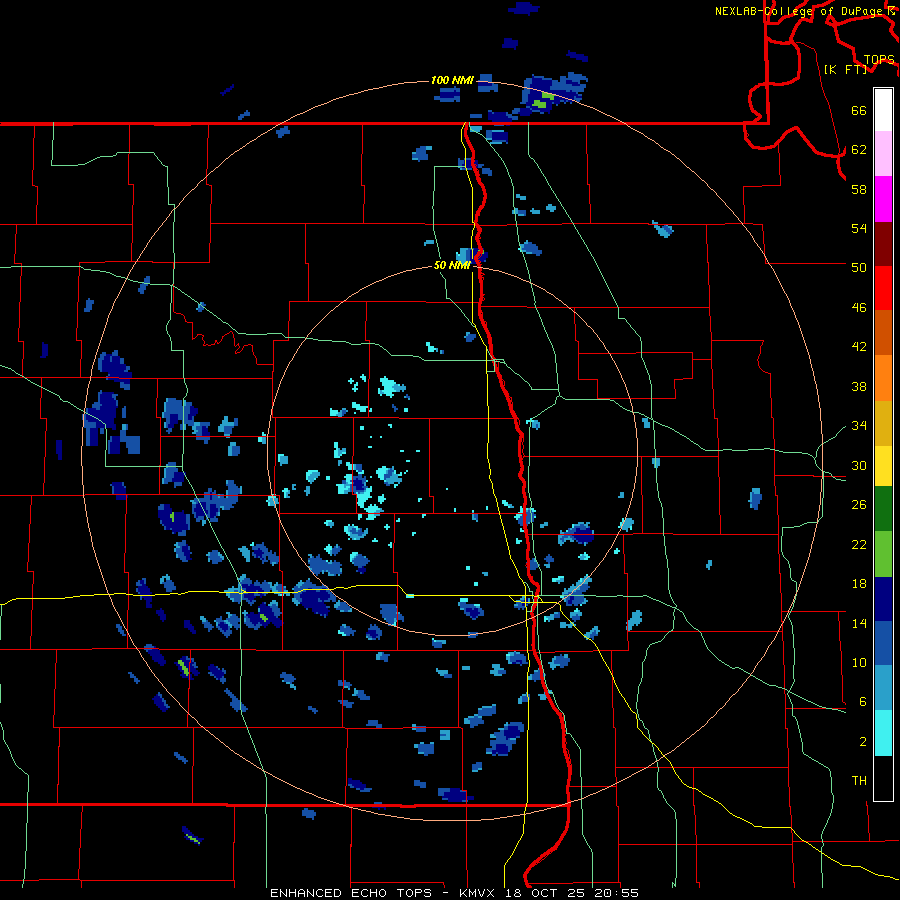
Task: Click the magenta legend swatch
Action: (x=883, y=199)
